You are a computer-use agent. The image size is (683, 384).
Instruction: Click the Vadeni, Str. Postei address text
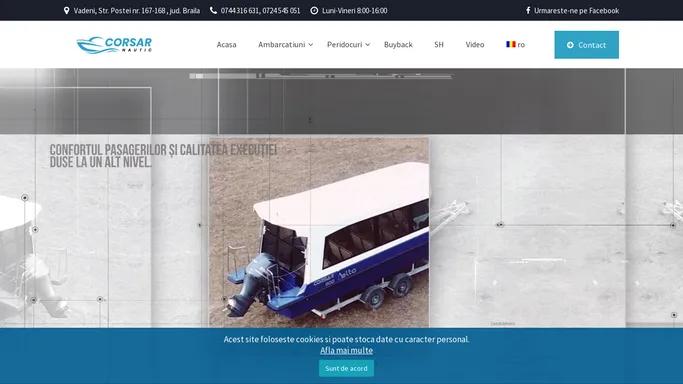click(137, 10)
